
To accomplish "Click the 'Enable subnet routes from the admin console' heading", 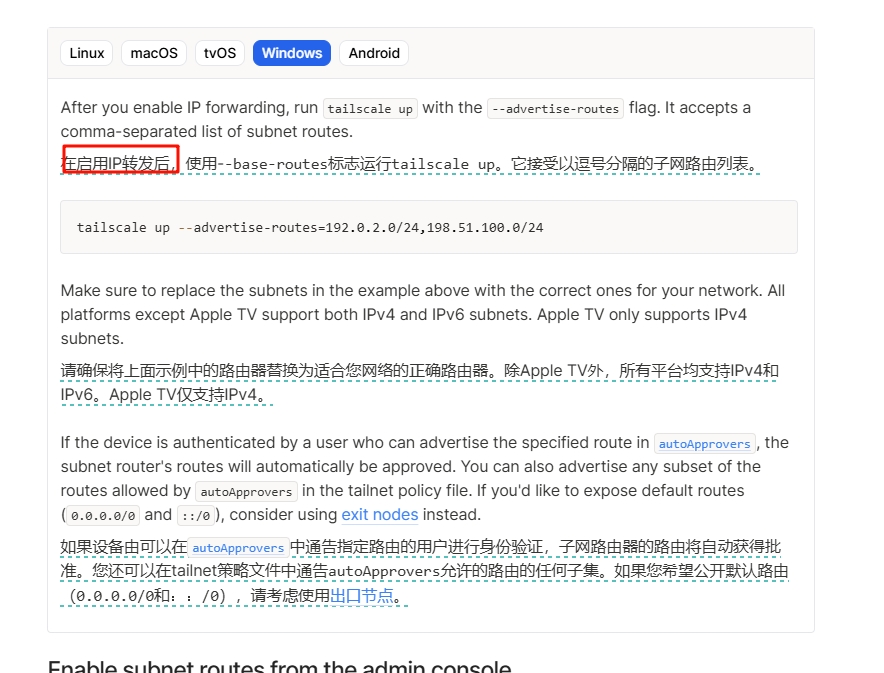I will pyautogui.click(x=280, y=666).
